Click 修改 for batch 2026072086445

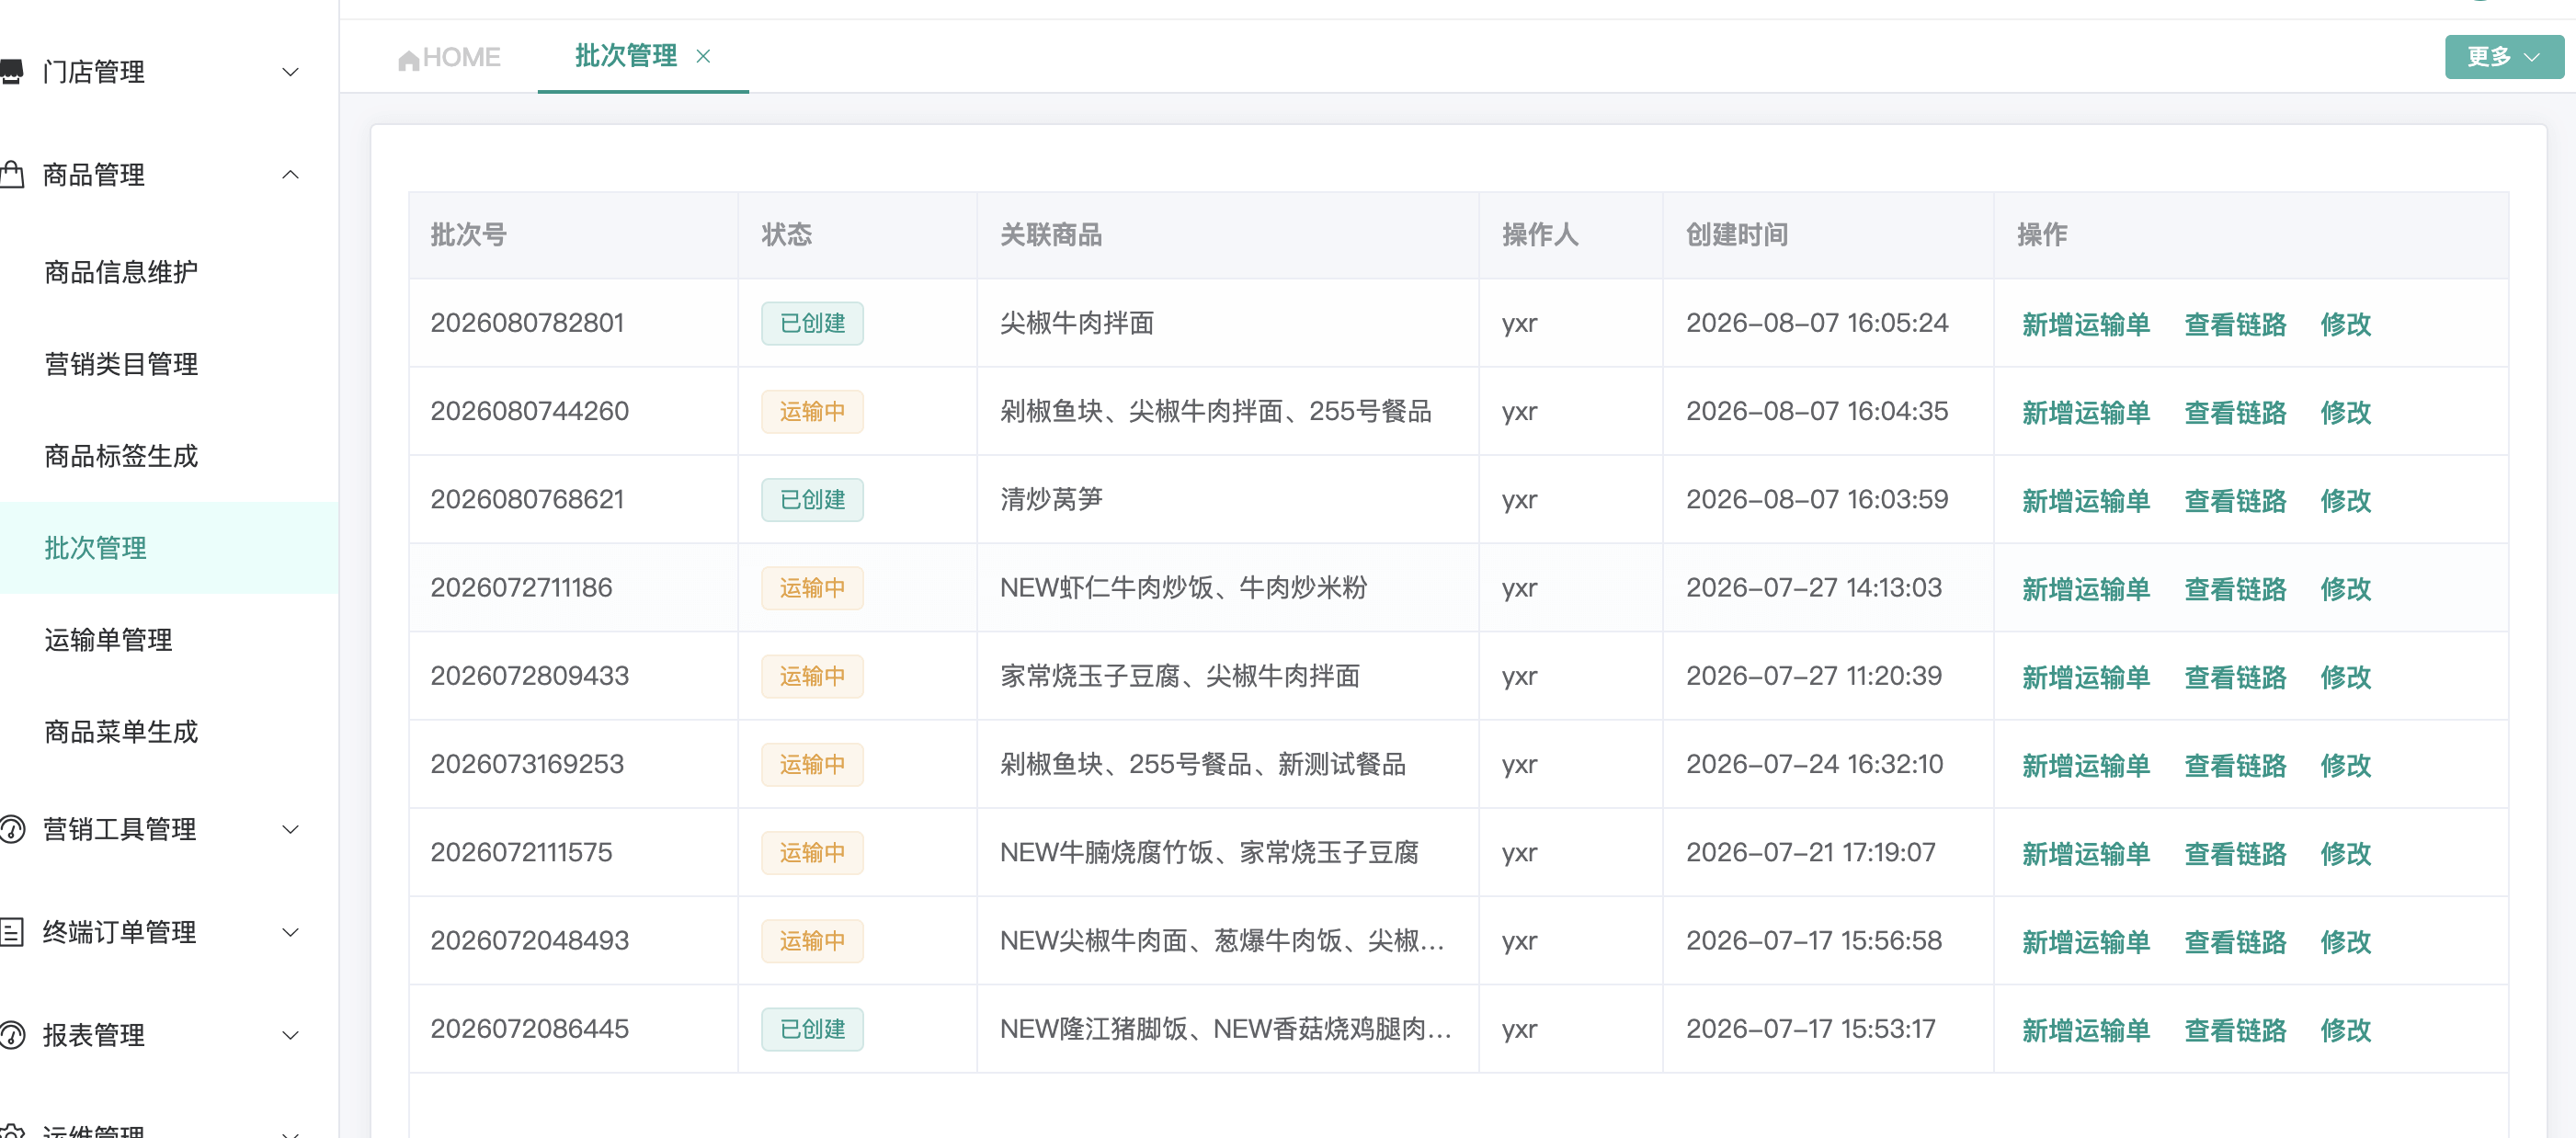2345,1030
